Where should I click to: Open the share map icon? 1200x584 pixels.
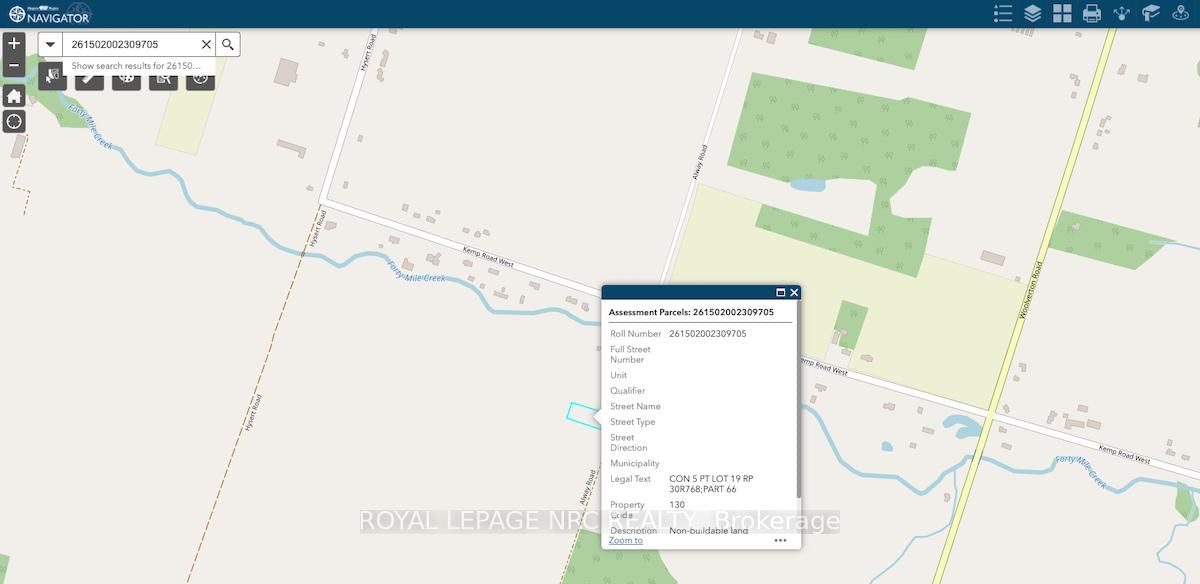tap(1121, 13)
